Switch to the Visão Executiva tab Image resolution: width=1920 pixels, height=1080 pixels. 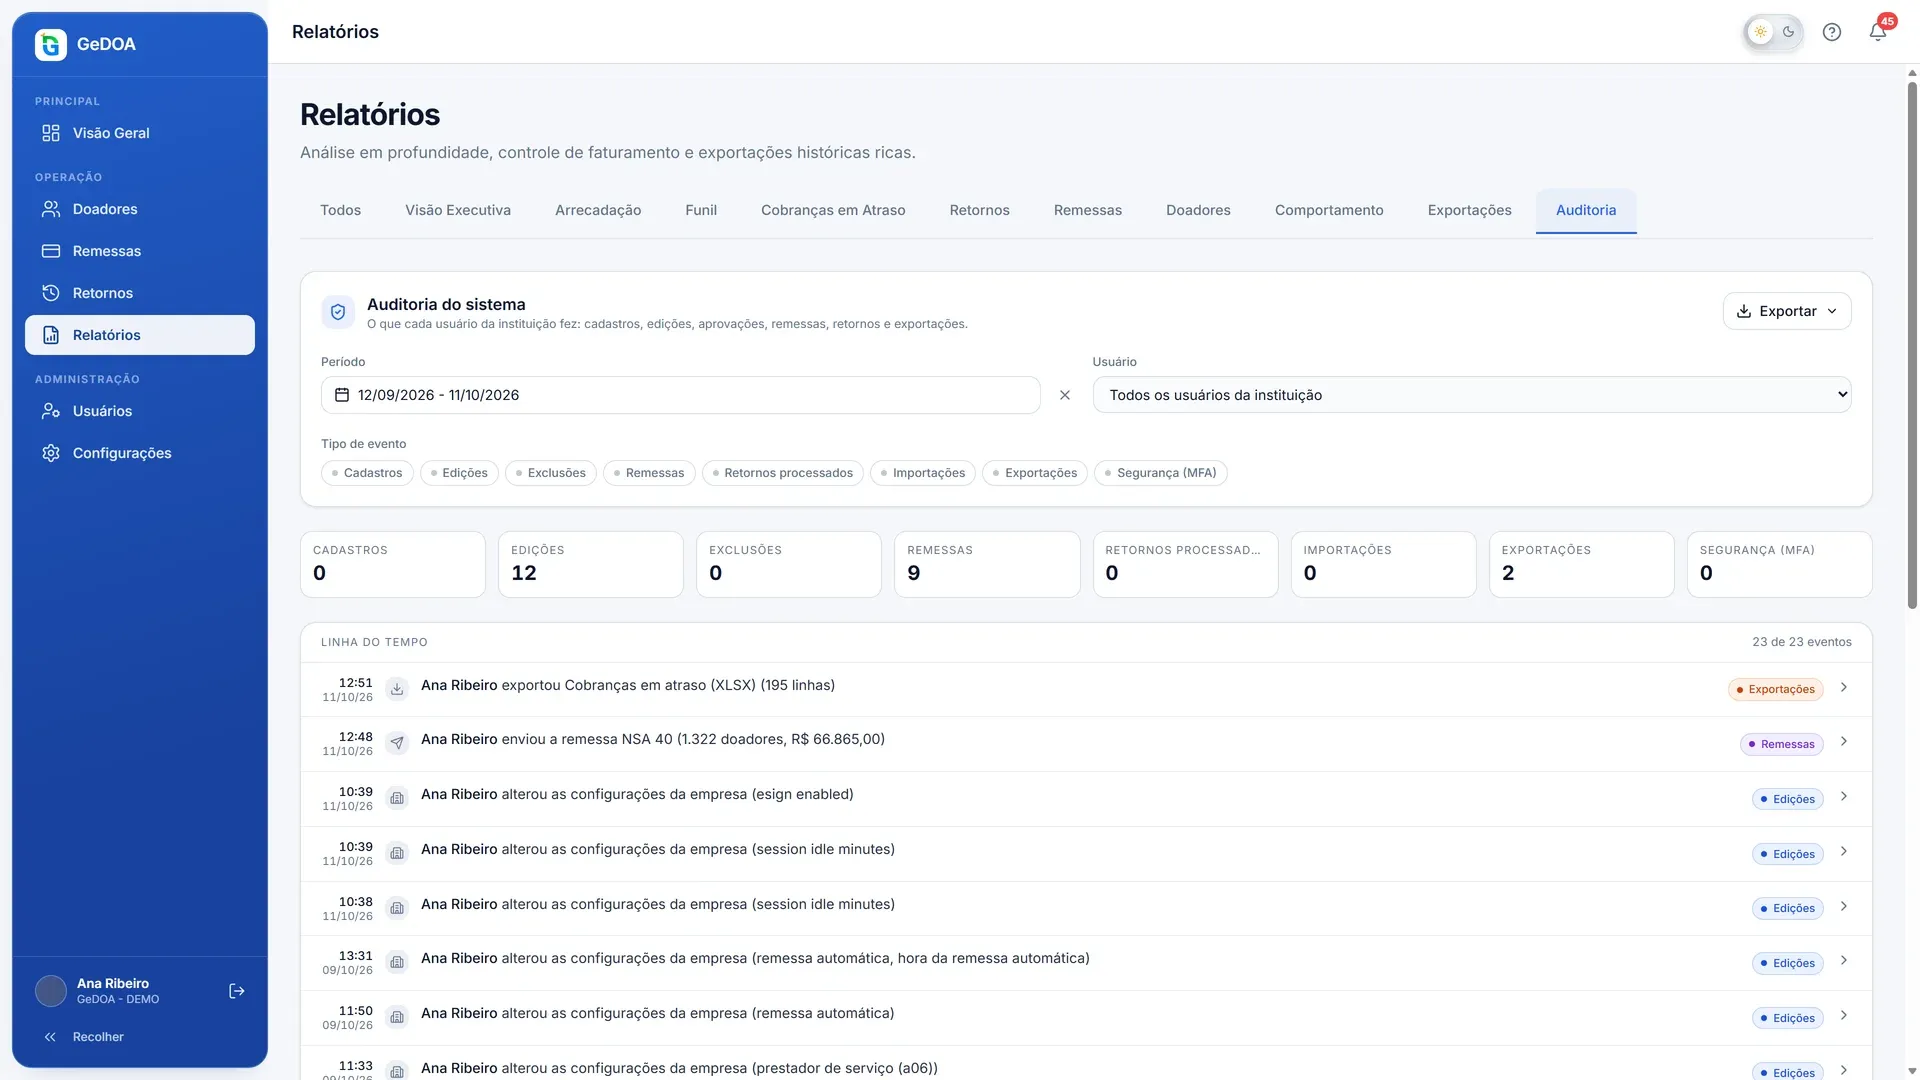click(x=458, y=210)
